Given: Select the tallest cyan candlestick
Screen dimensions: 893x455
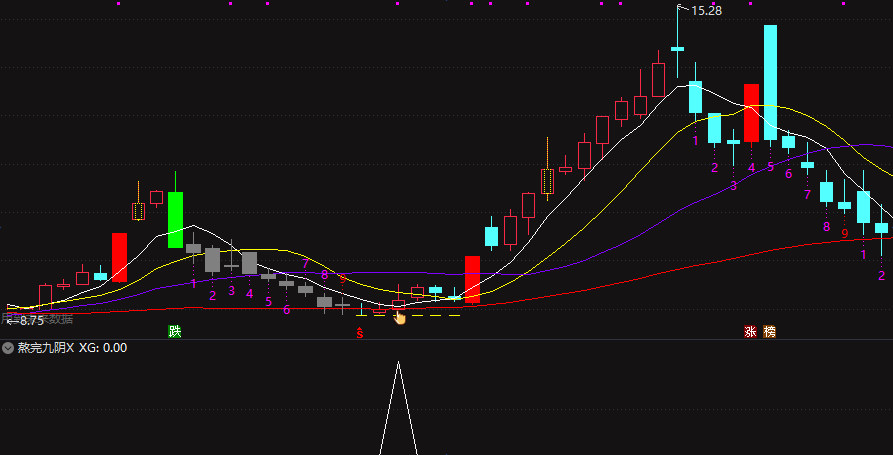Looking at the screenshot, I should coord(770,83).
